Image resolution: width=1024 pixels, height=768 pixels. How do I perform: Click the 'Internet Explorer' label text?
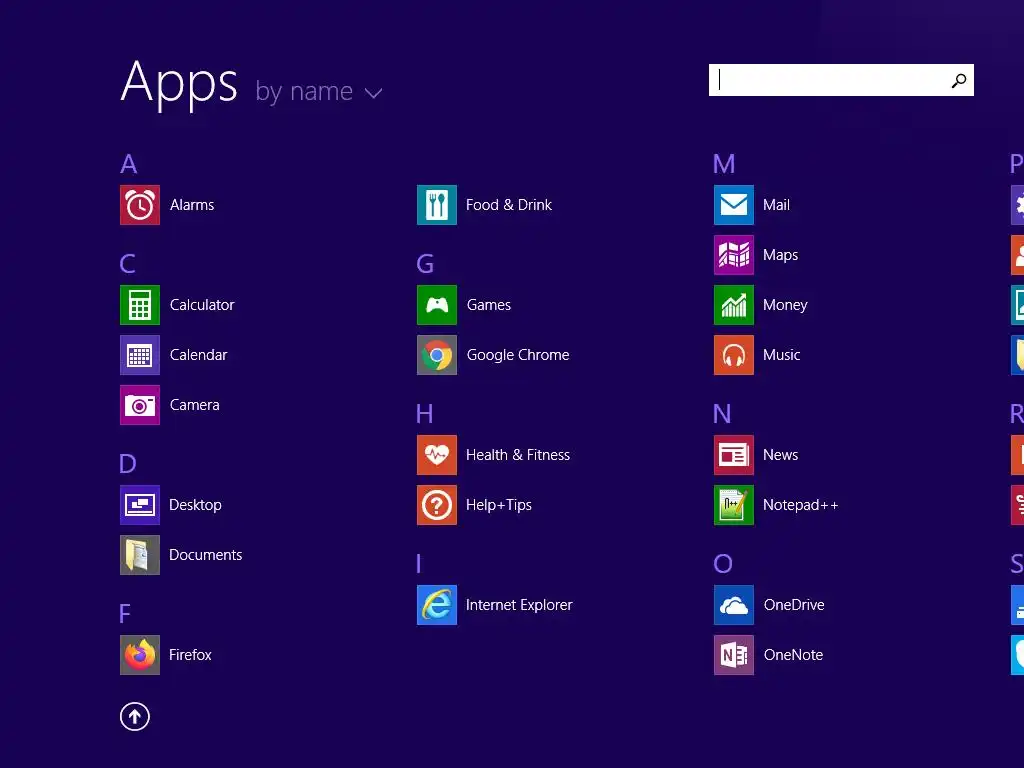519,605
